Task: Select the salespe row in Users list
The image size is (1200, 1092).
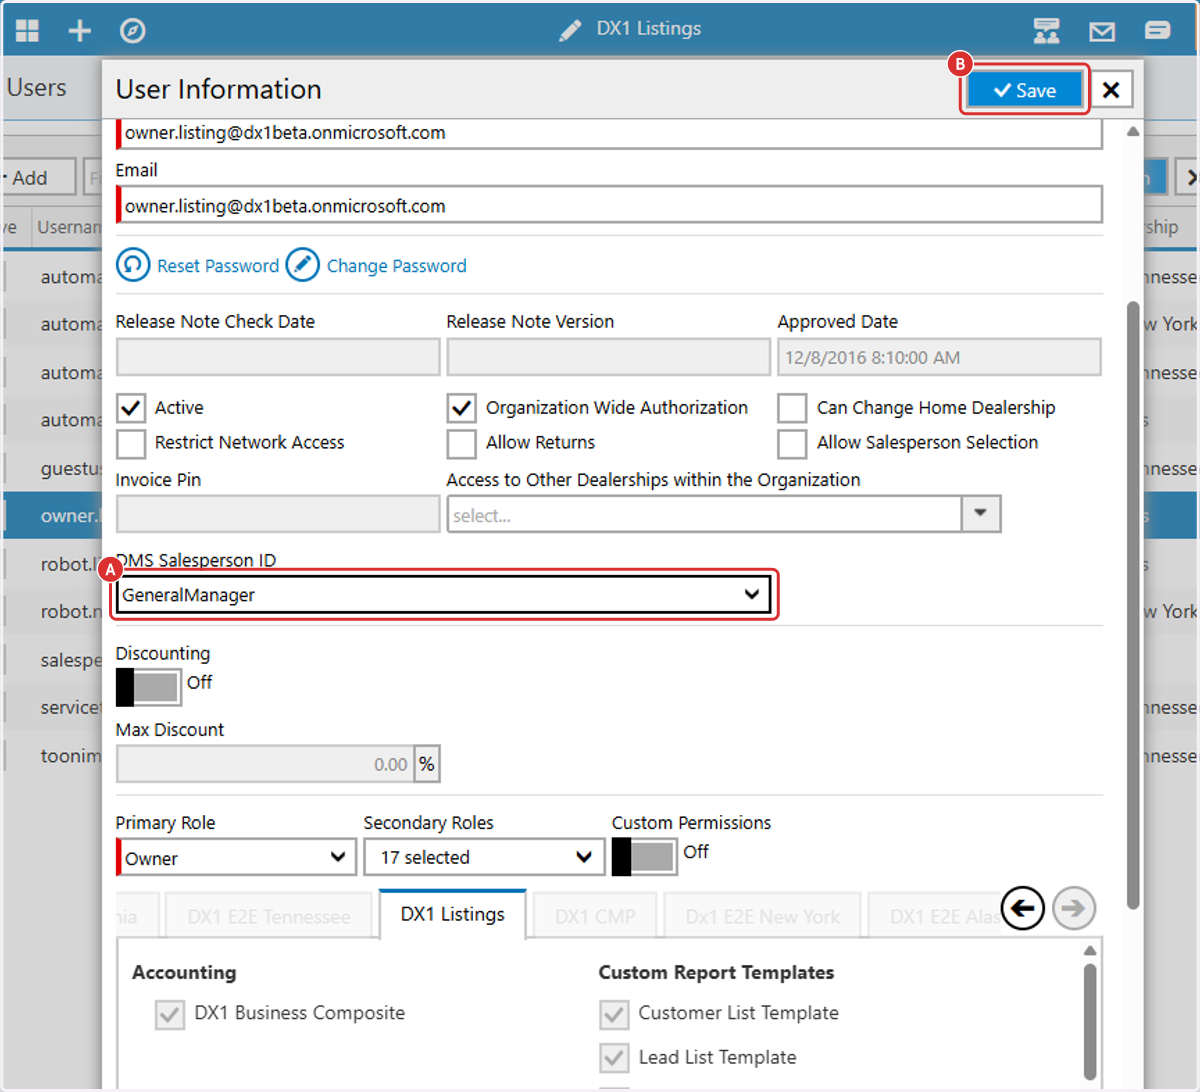Action: (x=52, y=660)
